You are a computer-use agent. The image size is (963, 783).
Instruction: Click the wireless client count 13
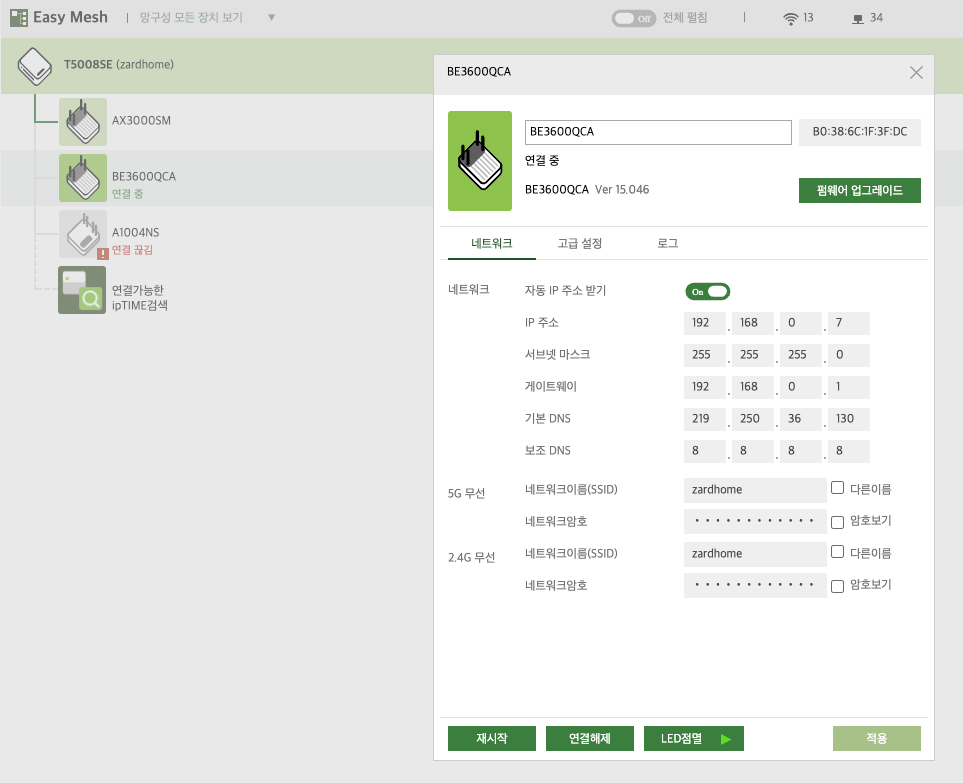point(808,18)
